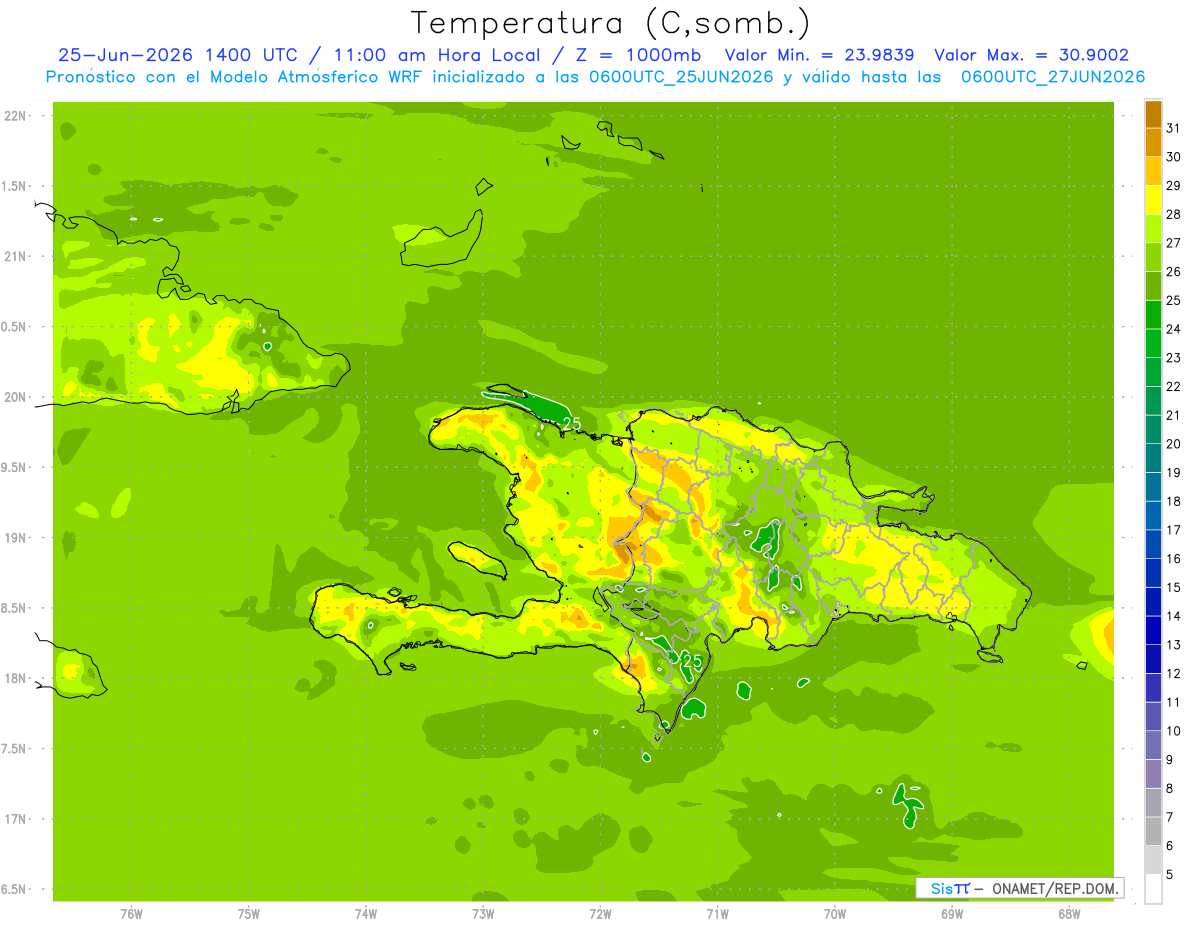
Task: Click the '69W' longitude label
Action: click(x=952, y=914)
